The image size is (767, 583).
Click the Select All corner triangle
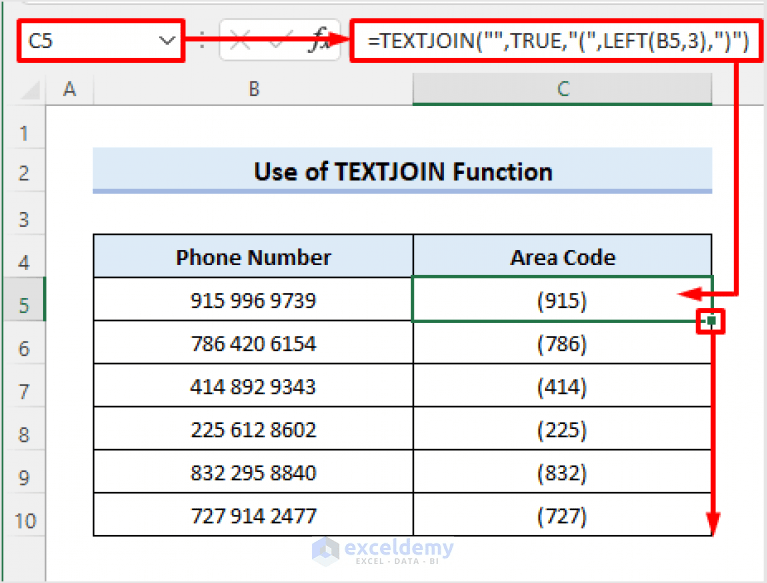pos(29,90)
